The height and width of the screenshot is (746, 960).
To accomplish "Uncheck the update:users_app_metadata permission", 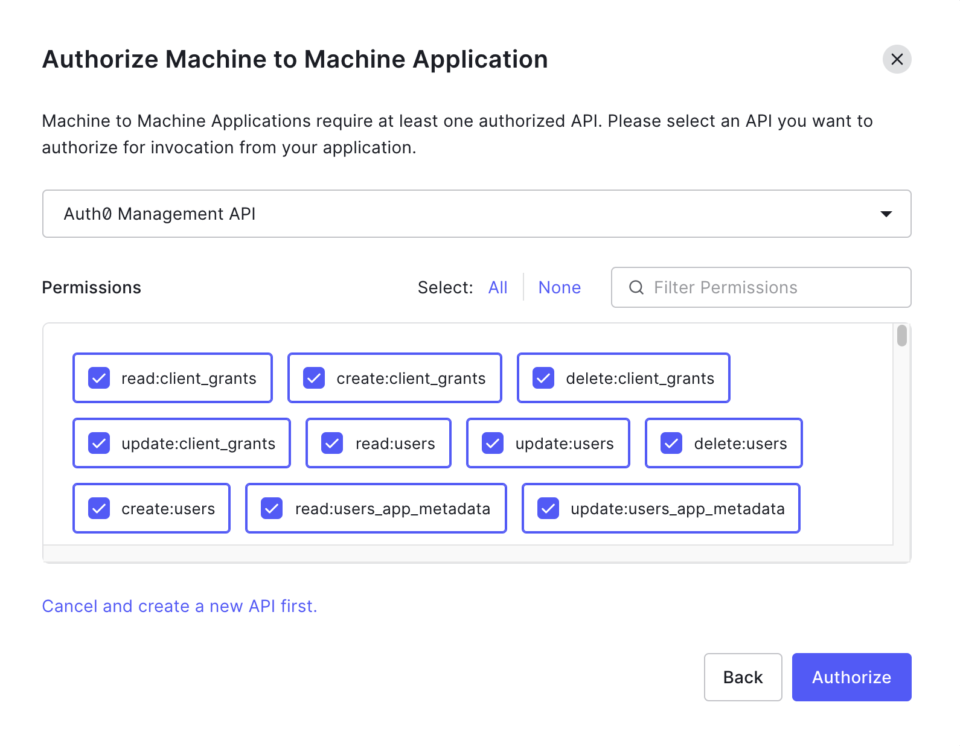I will (x=547, y=508).
